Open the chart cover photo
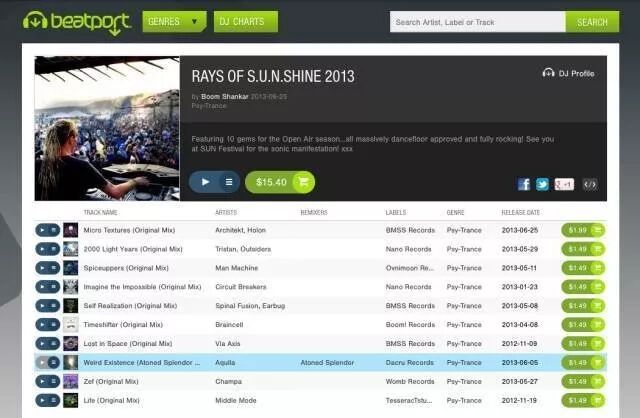Screen dimensions: 640x418 [107, 128]
